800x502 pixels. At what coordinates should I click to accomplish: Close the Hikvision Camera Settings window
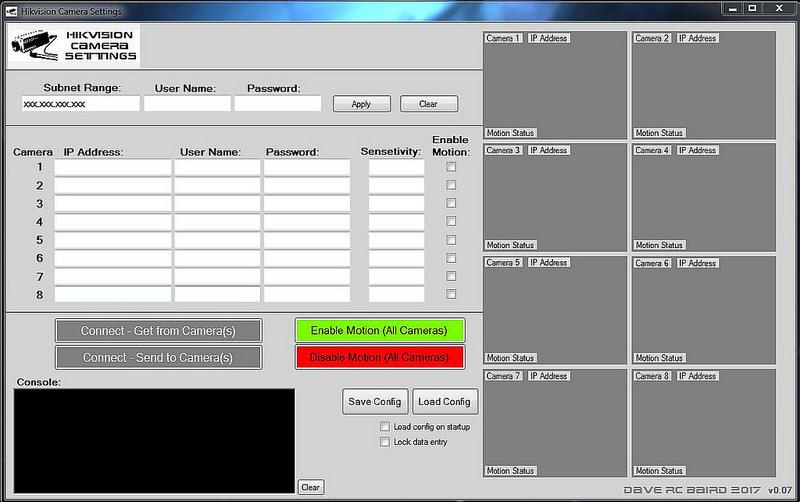point(779,9)
